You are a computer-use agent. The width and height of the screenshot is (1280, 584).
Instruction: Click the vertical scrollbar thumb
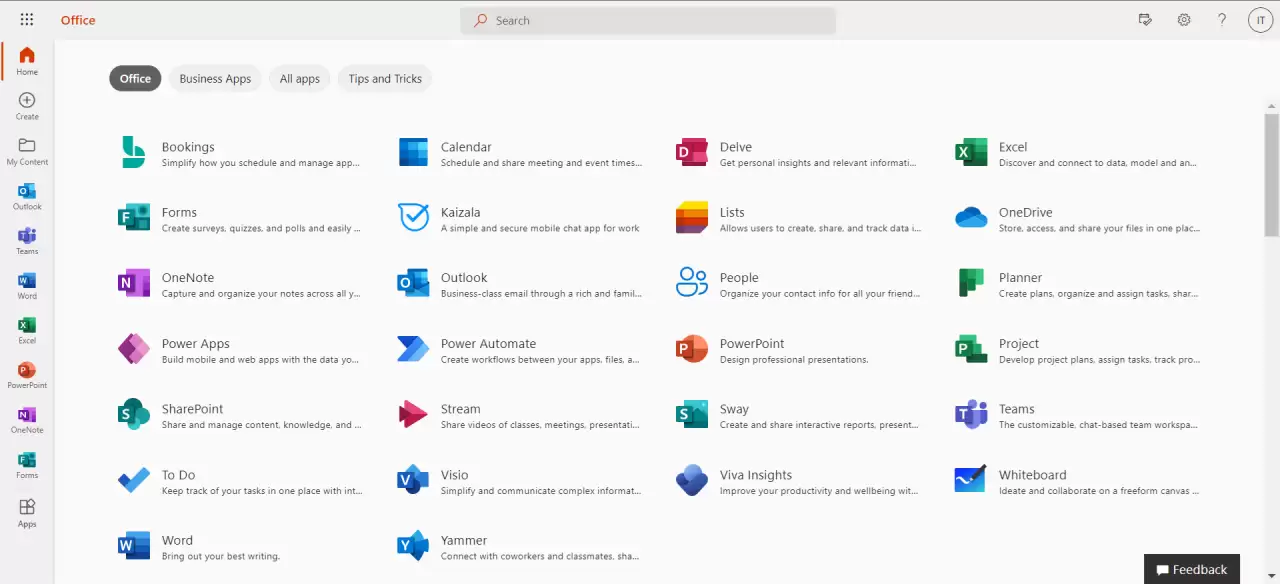1270,175
